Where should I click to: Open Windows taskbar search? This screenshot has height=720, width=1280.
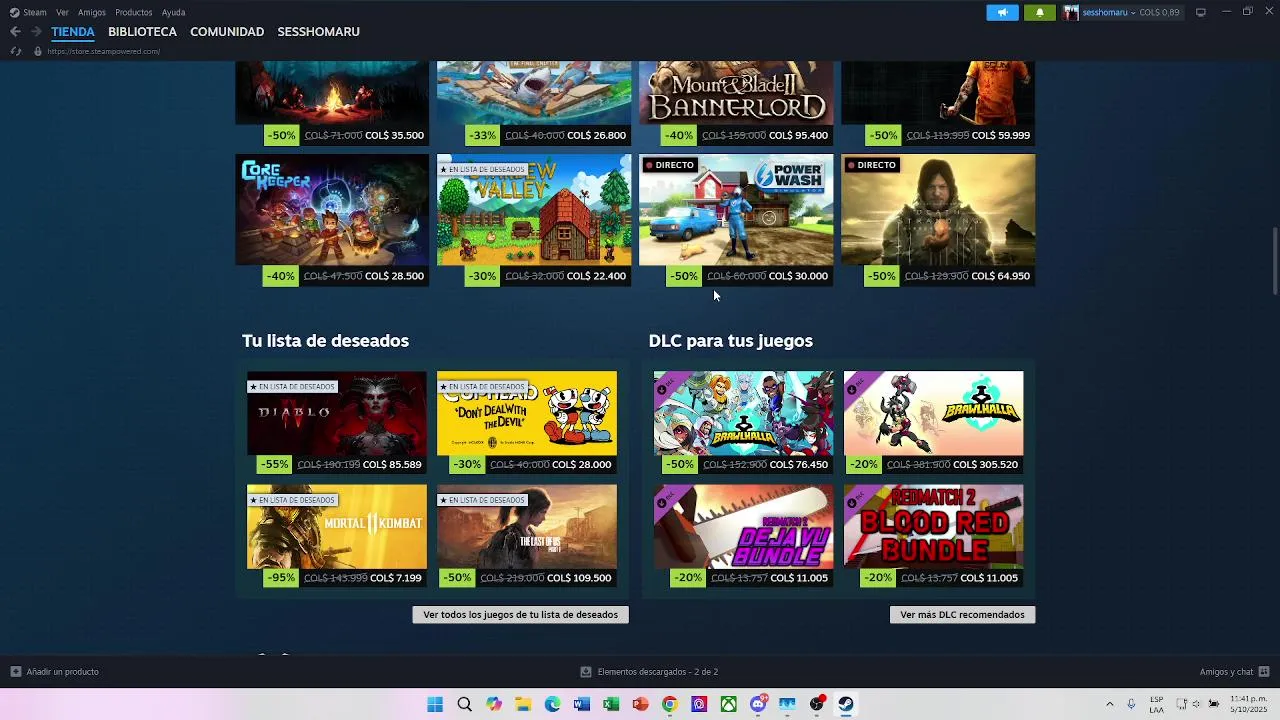click(464, 704)
